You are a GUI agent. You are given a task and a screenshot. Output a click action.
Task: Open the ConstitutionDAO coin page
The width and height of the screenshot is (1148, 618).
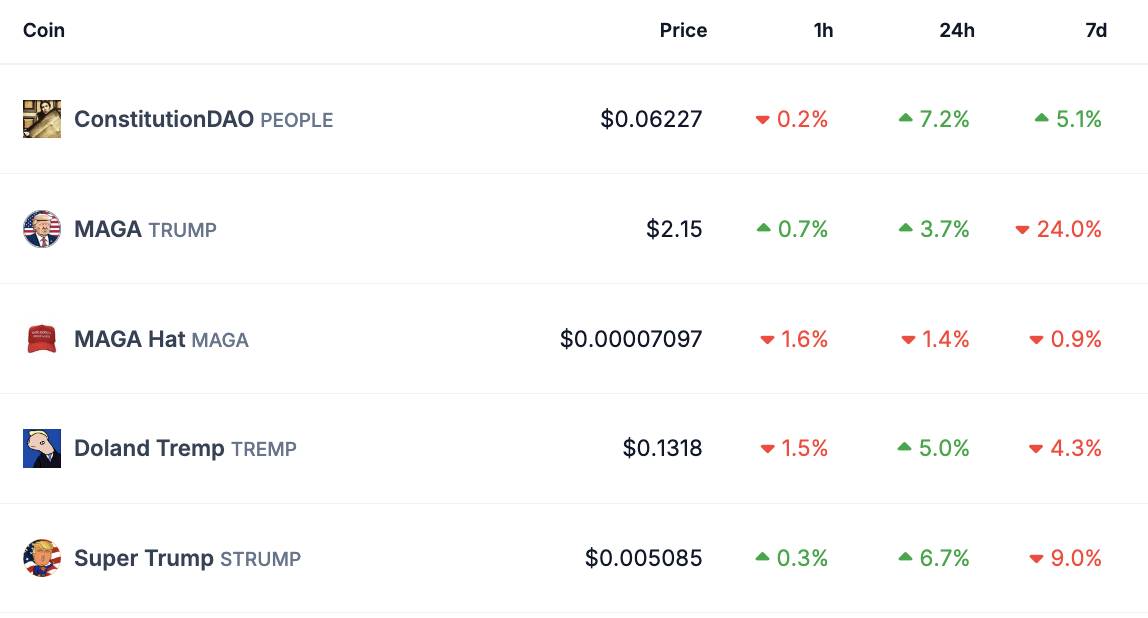204,119
